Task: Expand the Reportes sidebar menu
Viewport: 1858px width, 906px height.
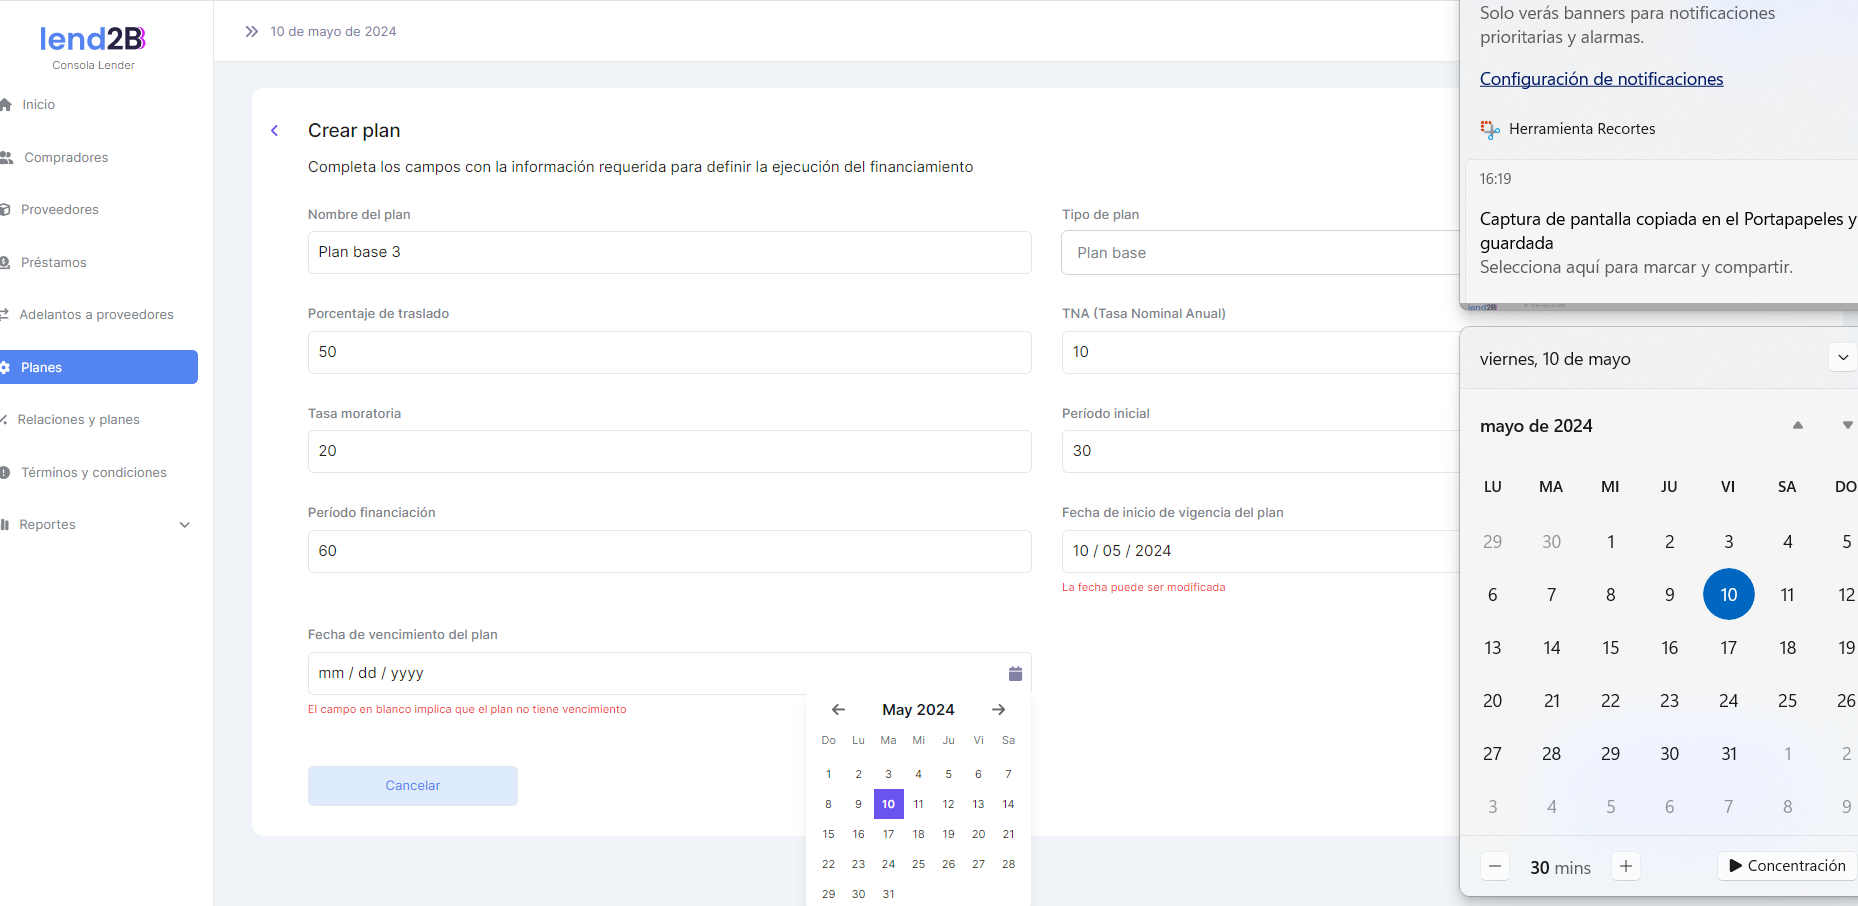Action: point(184,525)
